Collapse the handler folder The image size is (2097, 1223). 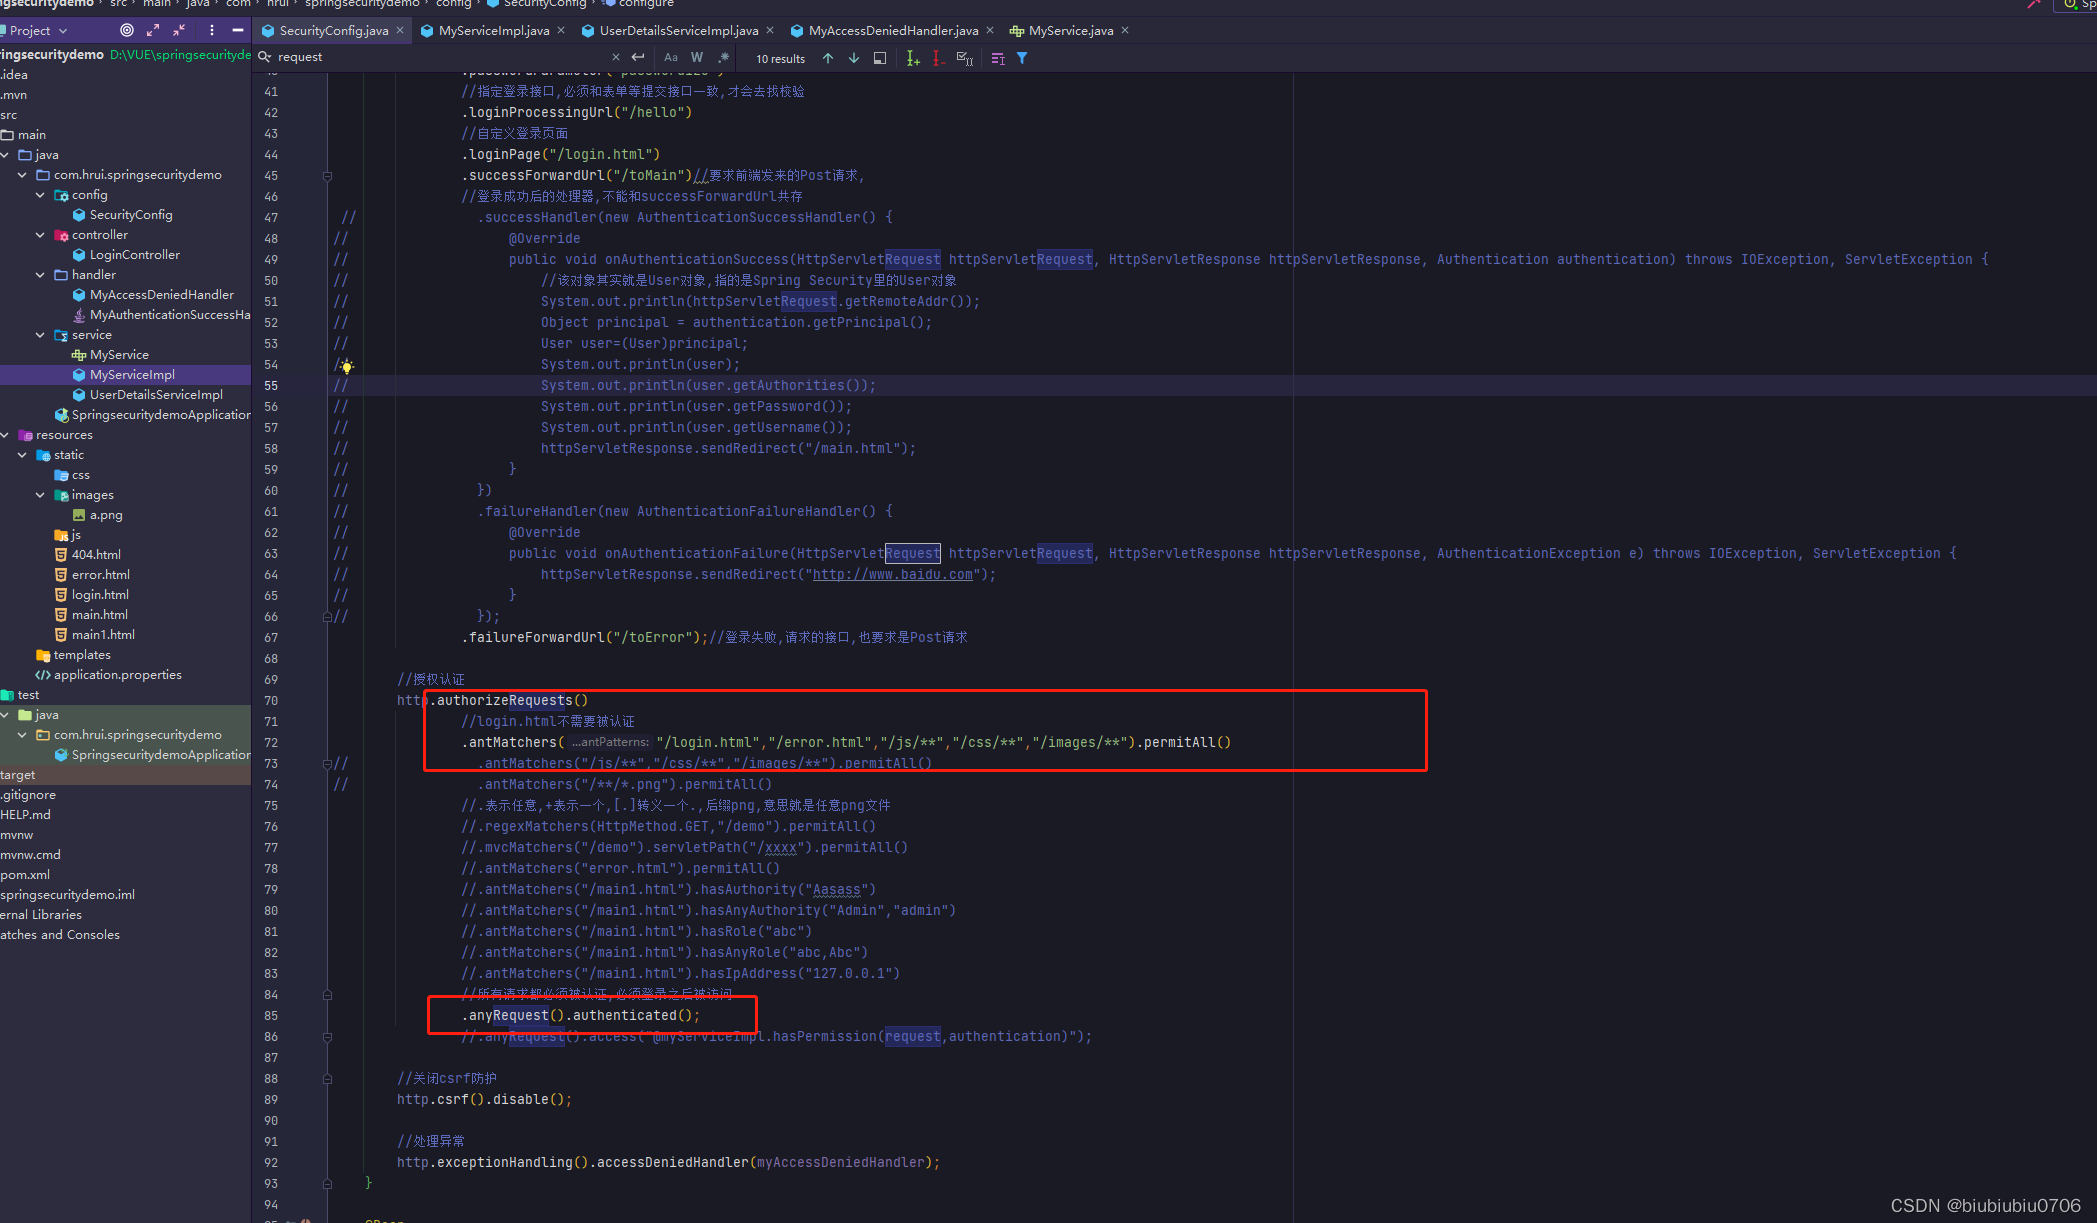pyautogui.click(x=40, y=275)
